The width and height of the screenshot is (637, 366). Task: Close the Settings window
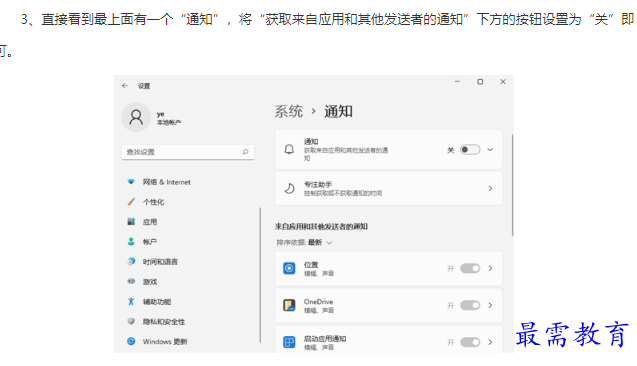pyautogui.click(x=503, y=82)
